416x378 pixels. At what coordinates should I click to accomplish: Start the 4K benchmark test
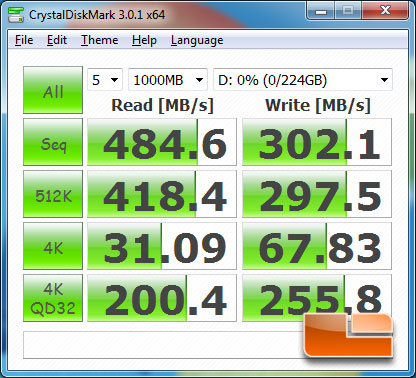point(53,246)
